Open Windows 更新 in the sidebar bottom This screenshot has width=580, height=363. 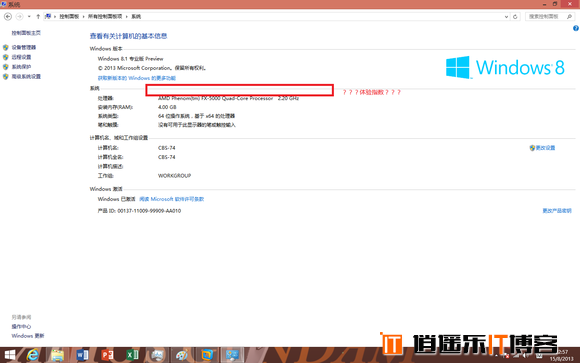pos(28,336)
